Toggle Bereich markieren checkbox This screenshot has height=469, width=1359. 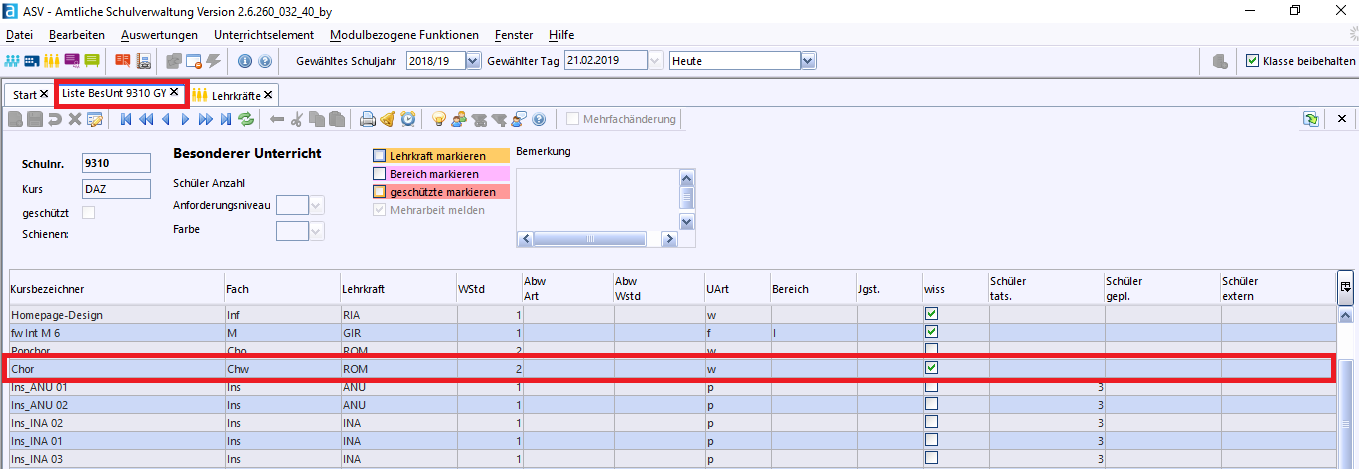click(x=379, y=174)
